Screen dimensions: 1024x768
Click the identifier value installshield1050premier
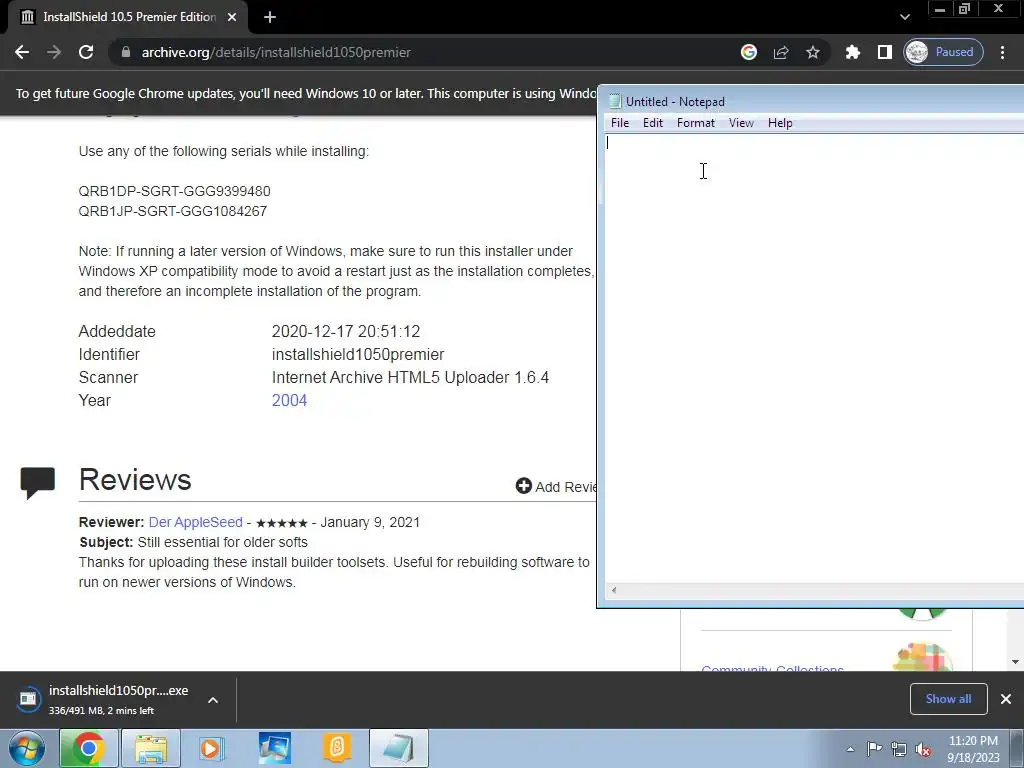(358, 355)
